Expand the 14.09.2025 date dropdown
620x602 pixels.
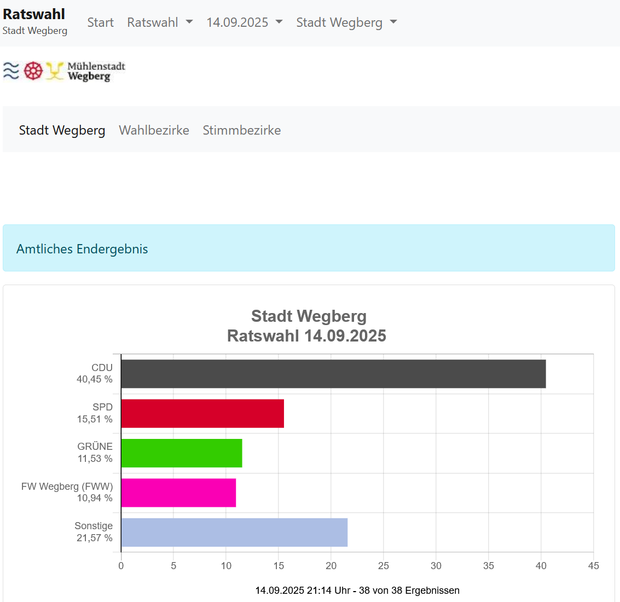tap(244, 22)
